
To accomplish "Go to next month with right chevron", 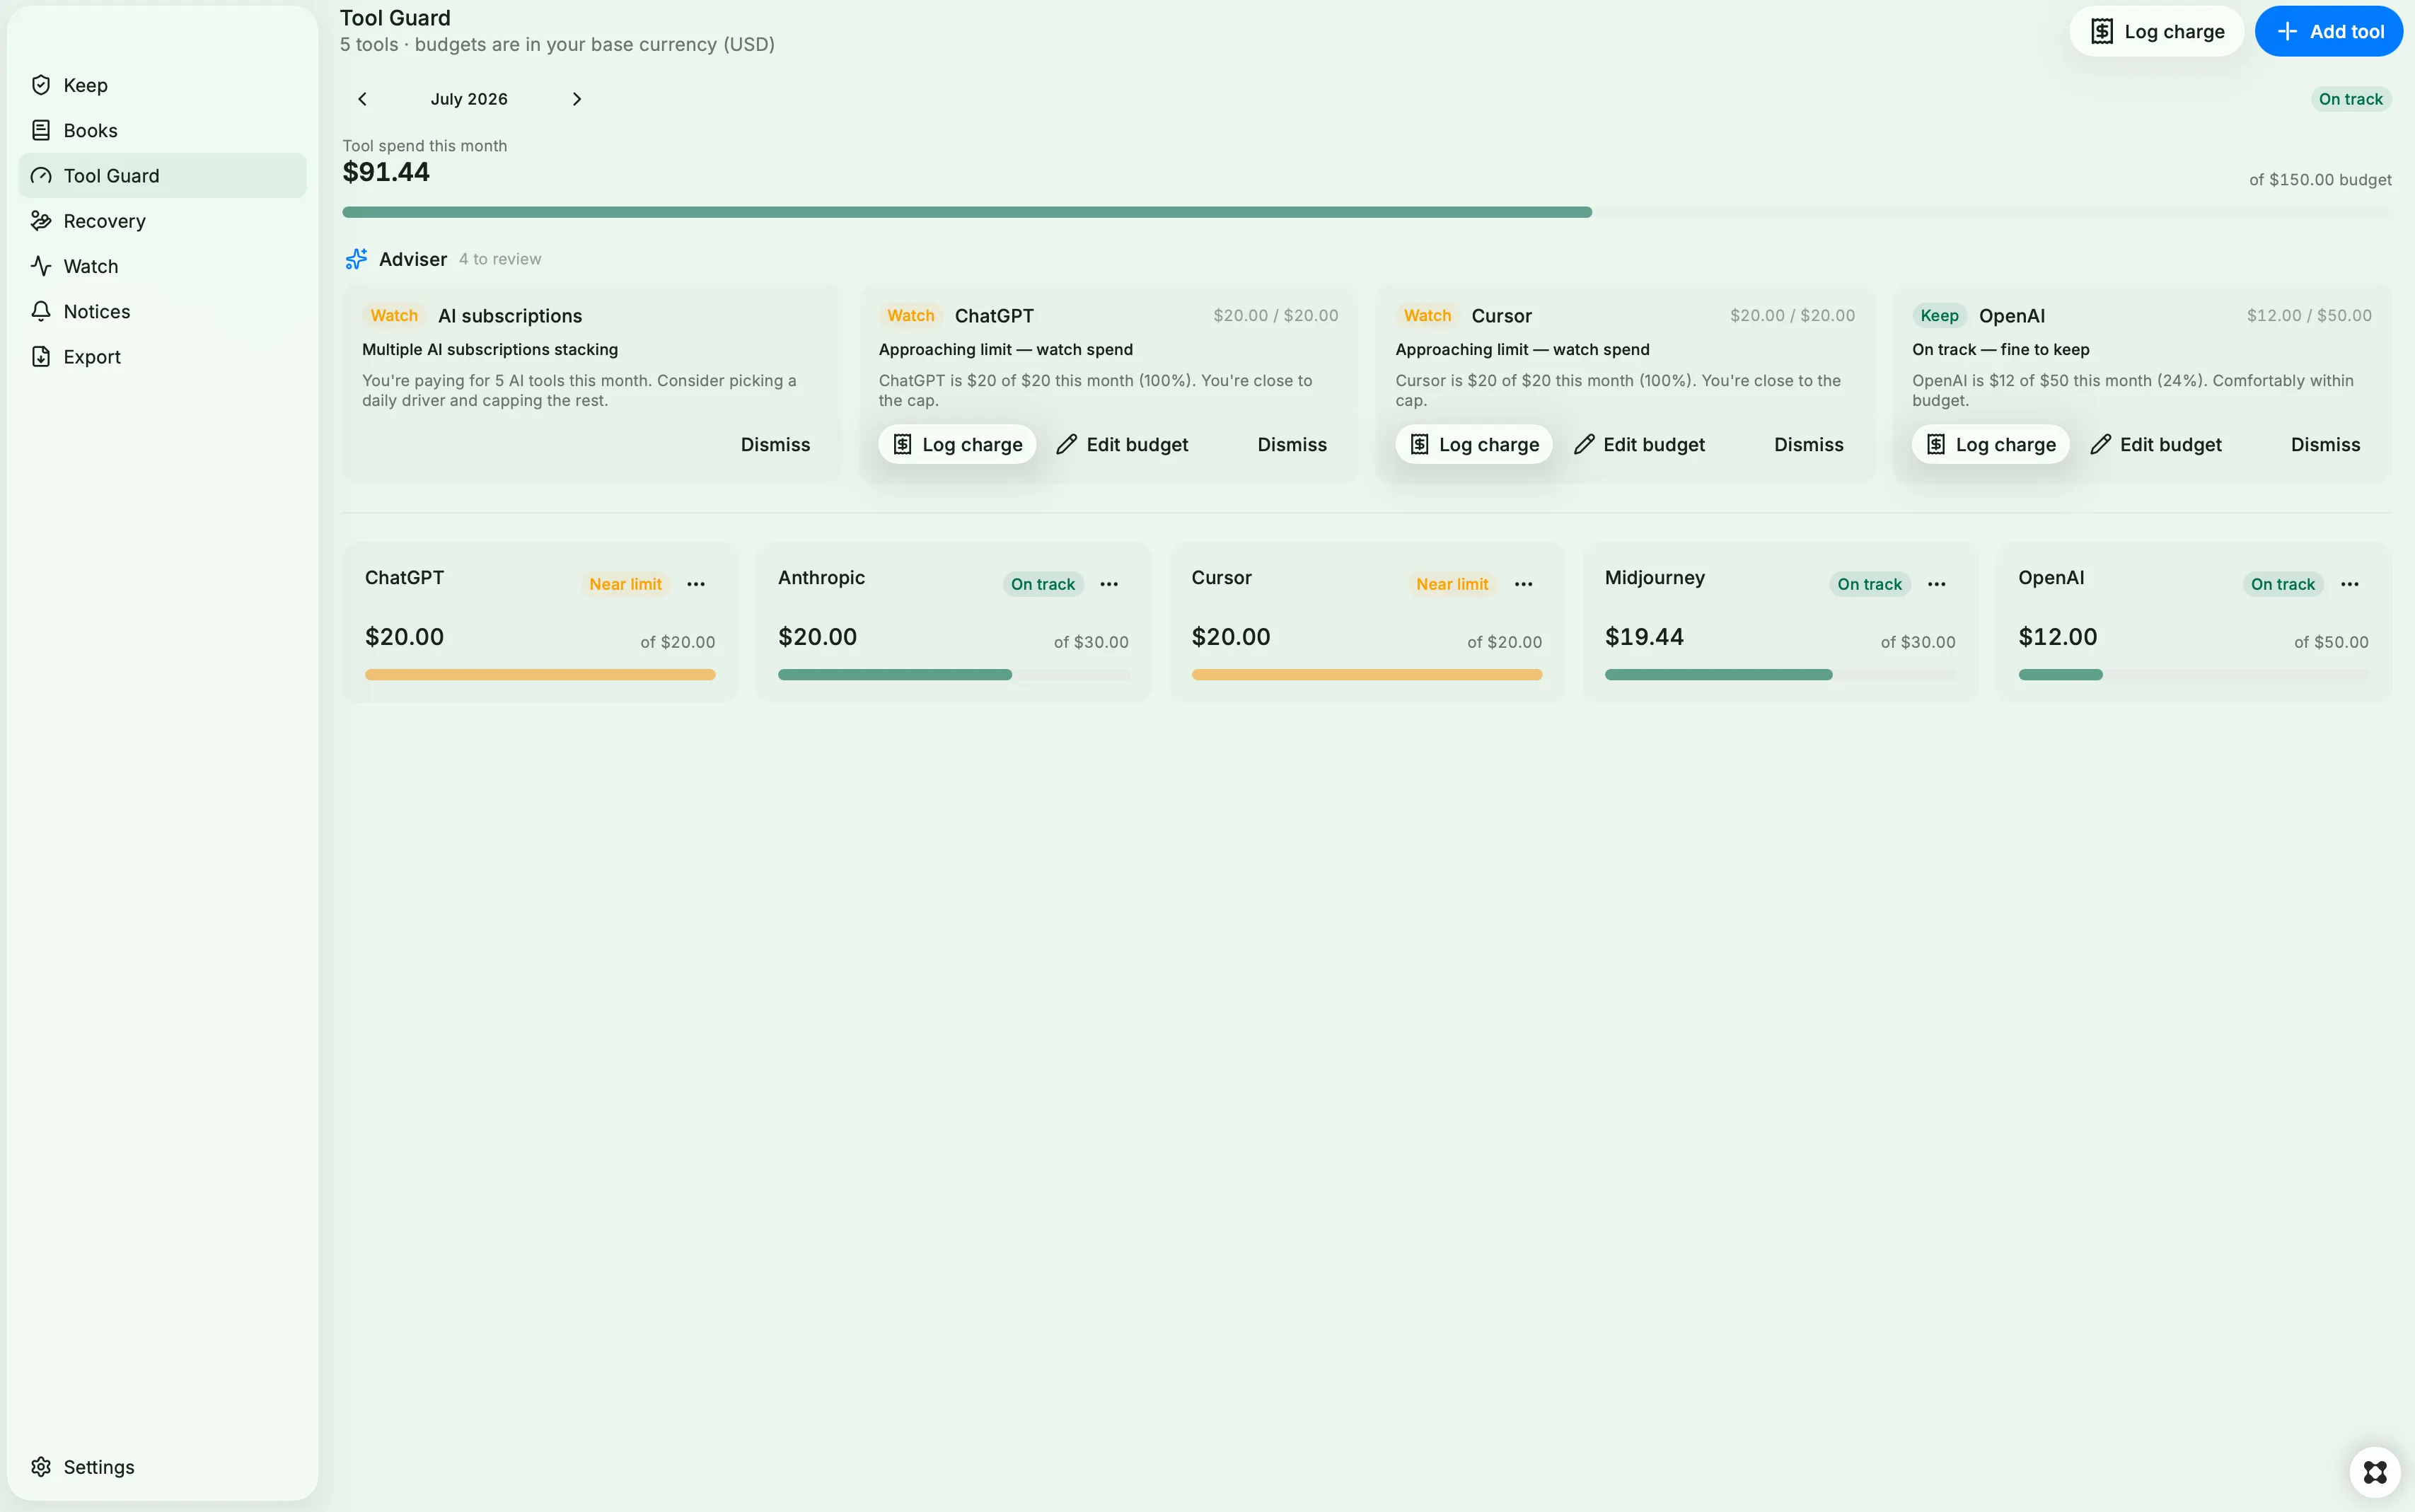I will click(576, 99).
